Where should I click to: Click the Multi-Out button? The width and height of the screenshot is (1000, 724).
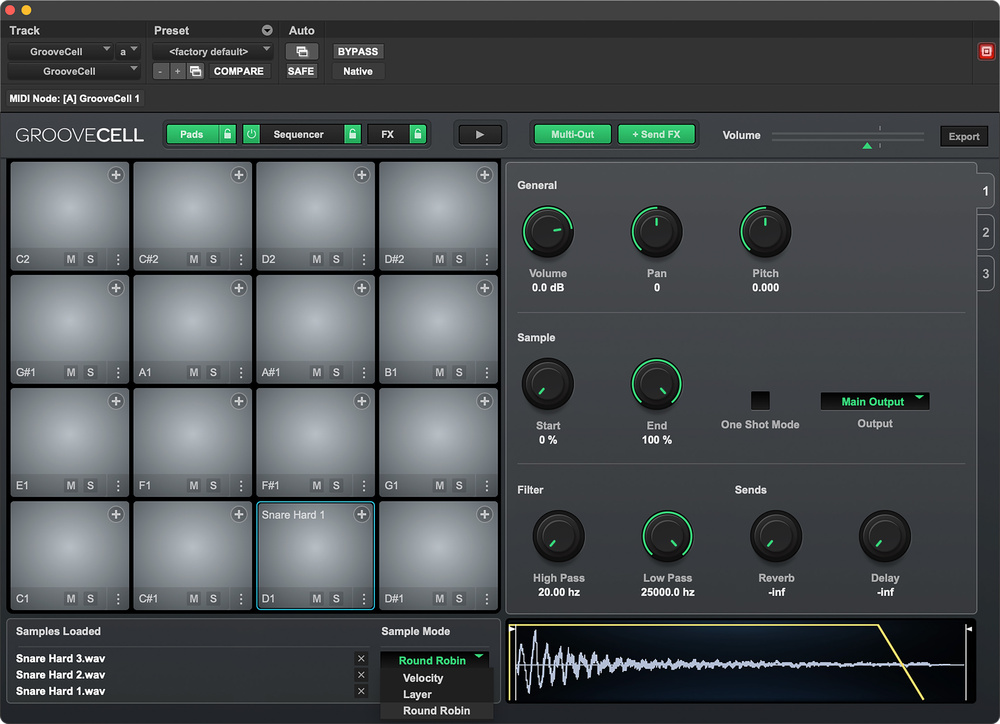tap(572, 134)
